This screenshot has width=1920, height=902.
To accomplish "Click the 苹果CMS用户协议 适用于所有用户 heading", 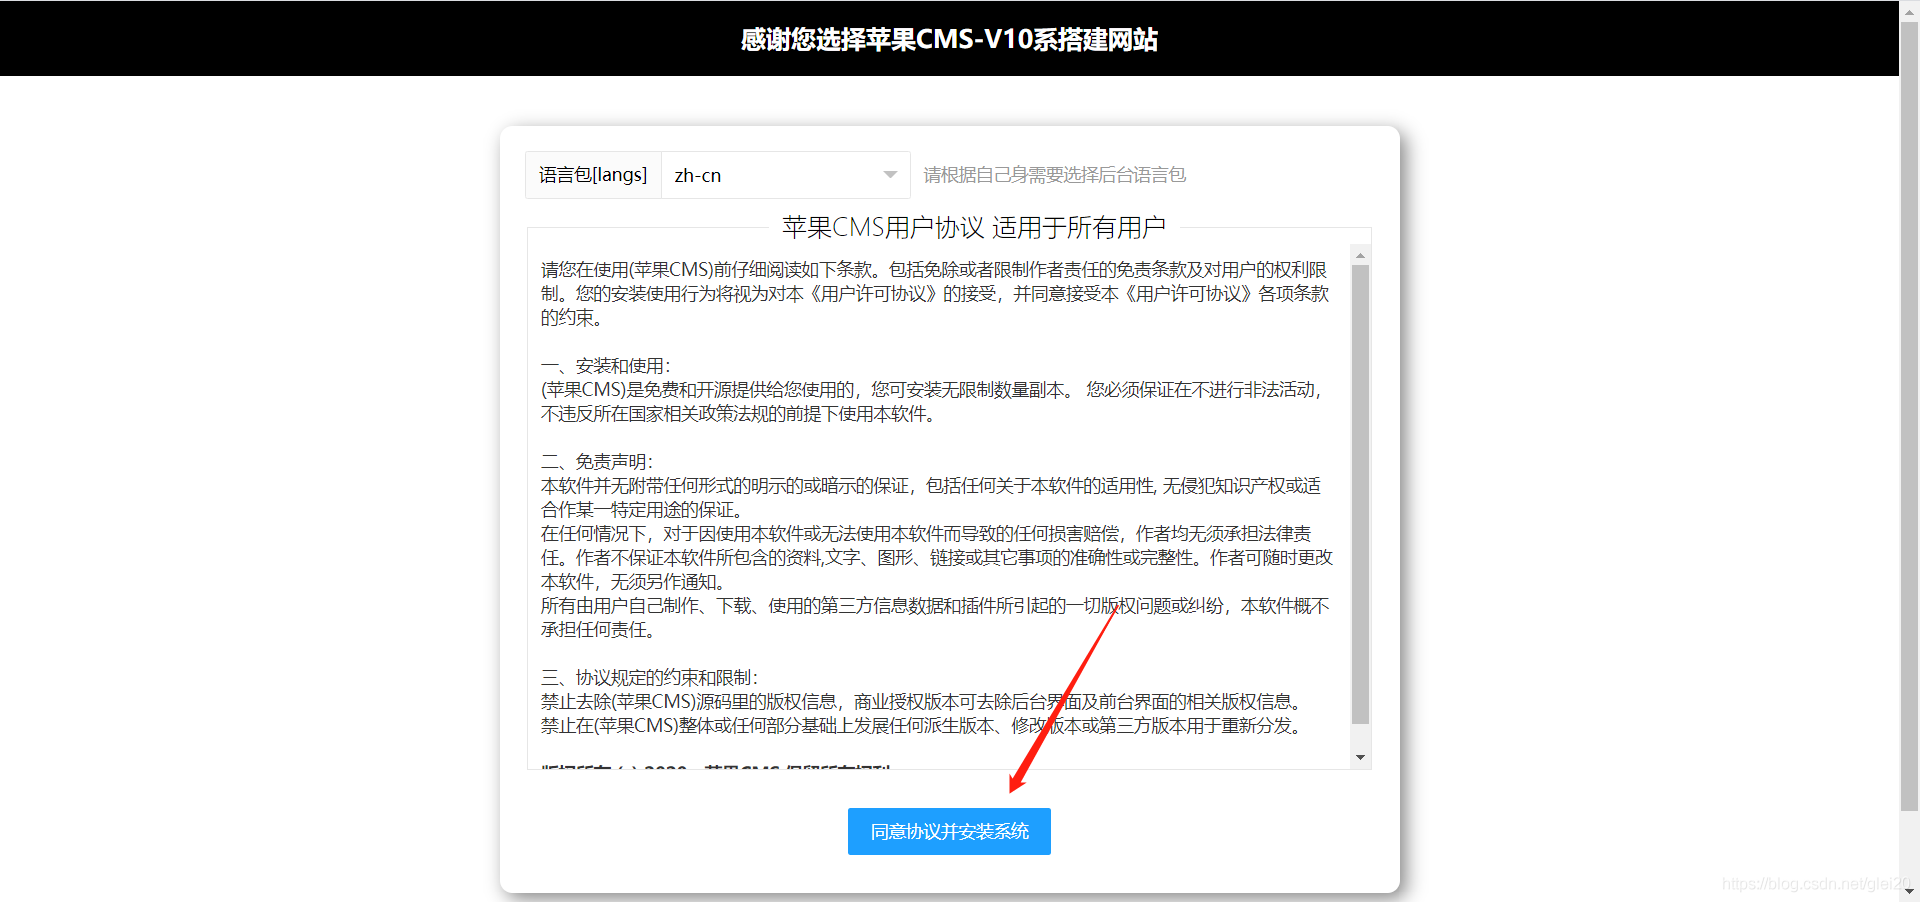I will coord(973,228).
